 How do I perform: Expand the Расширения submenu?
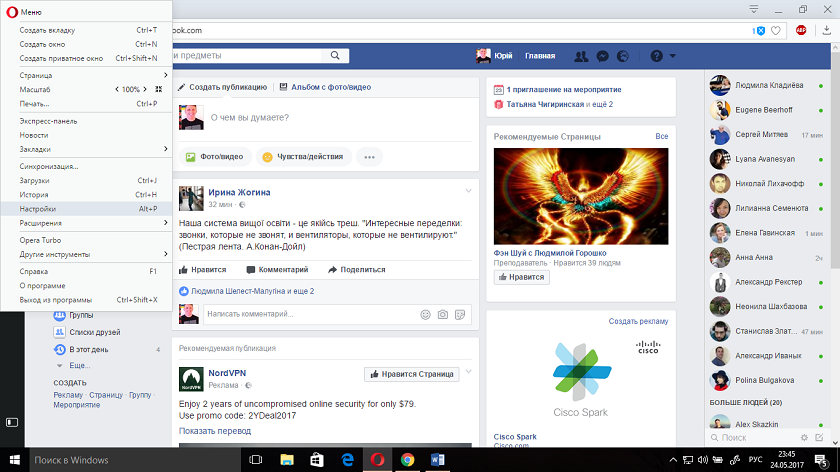tap(90, 223)
